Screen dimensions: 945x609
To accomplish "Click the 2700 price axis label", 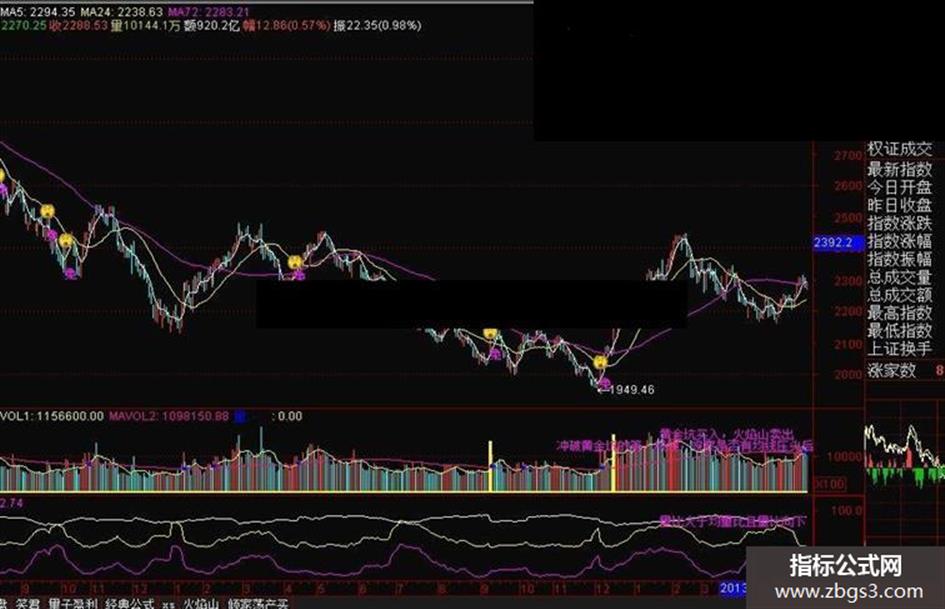I will [849, 156].
